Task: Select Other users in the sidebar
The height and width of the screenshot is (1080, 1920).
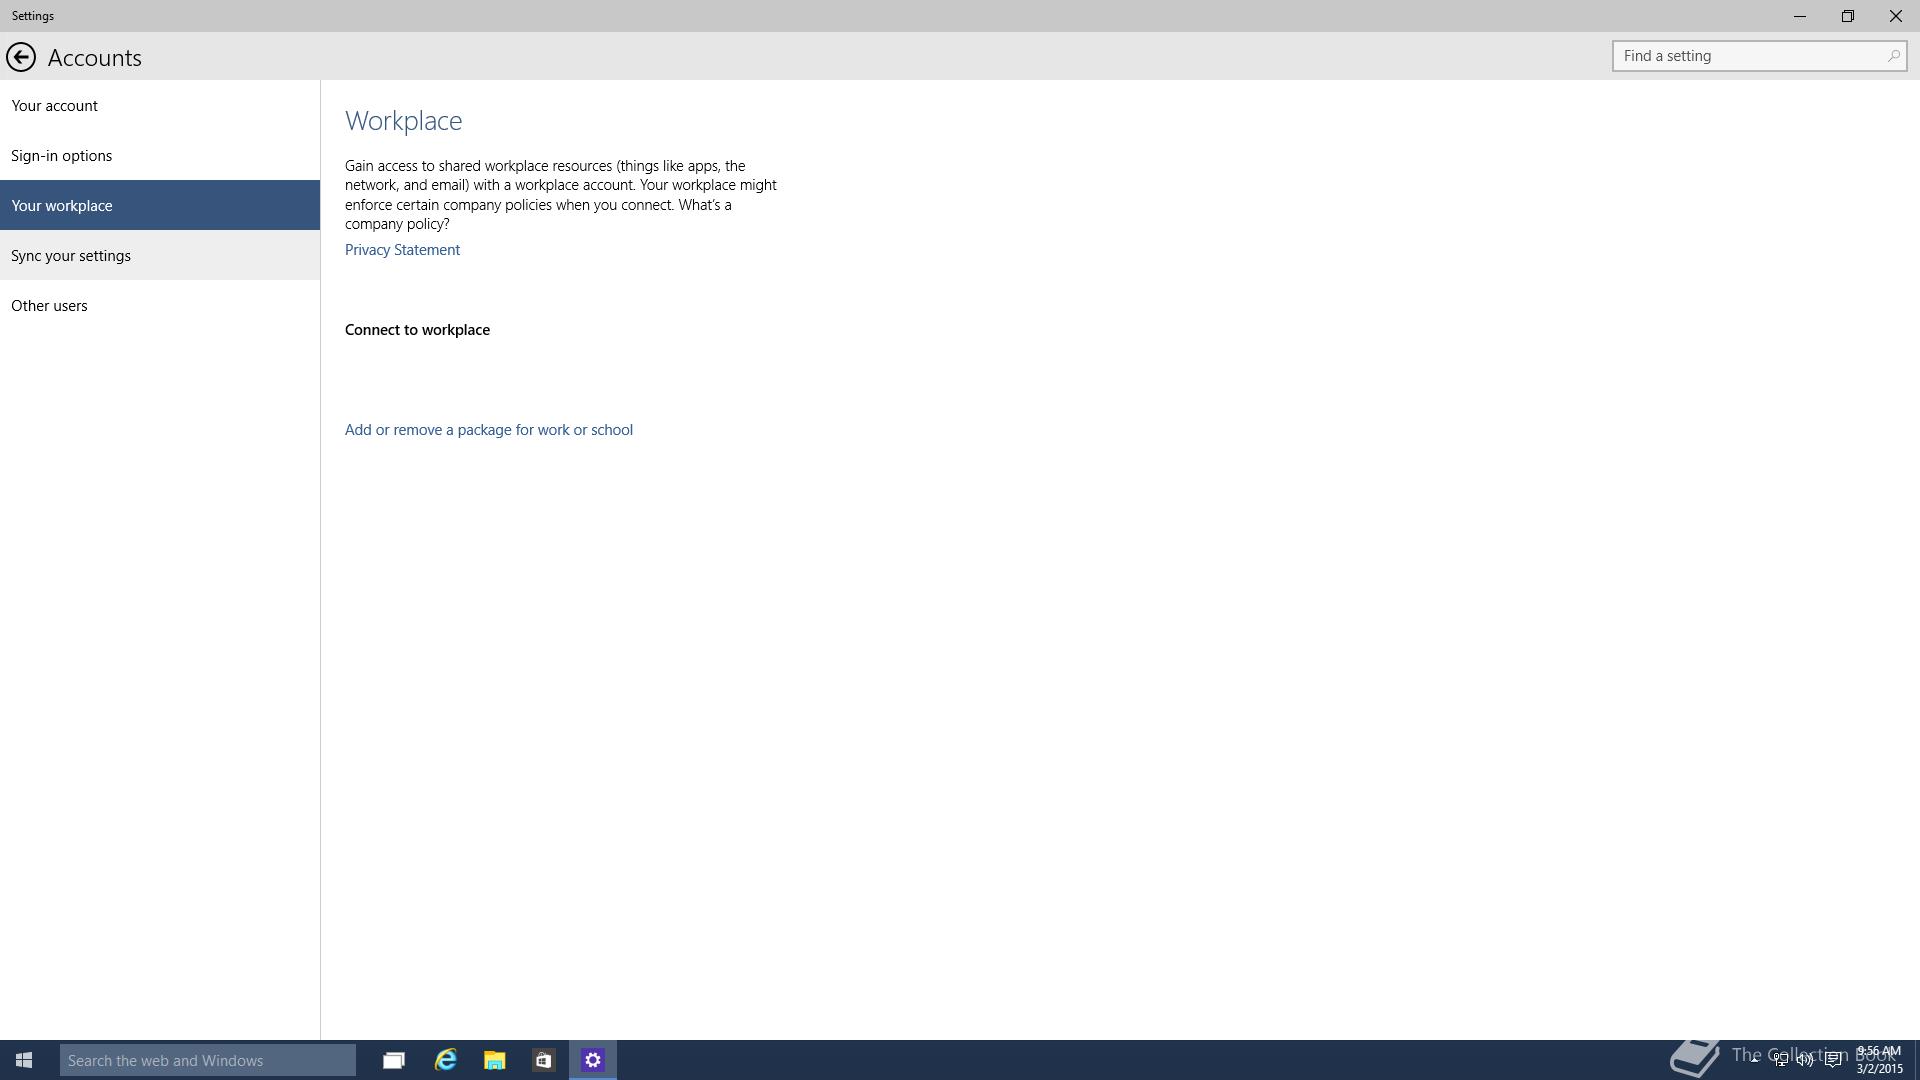Action: (x=160, y=305)
